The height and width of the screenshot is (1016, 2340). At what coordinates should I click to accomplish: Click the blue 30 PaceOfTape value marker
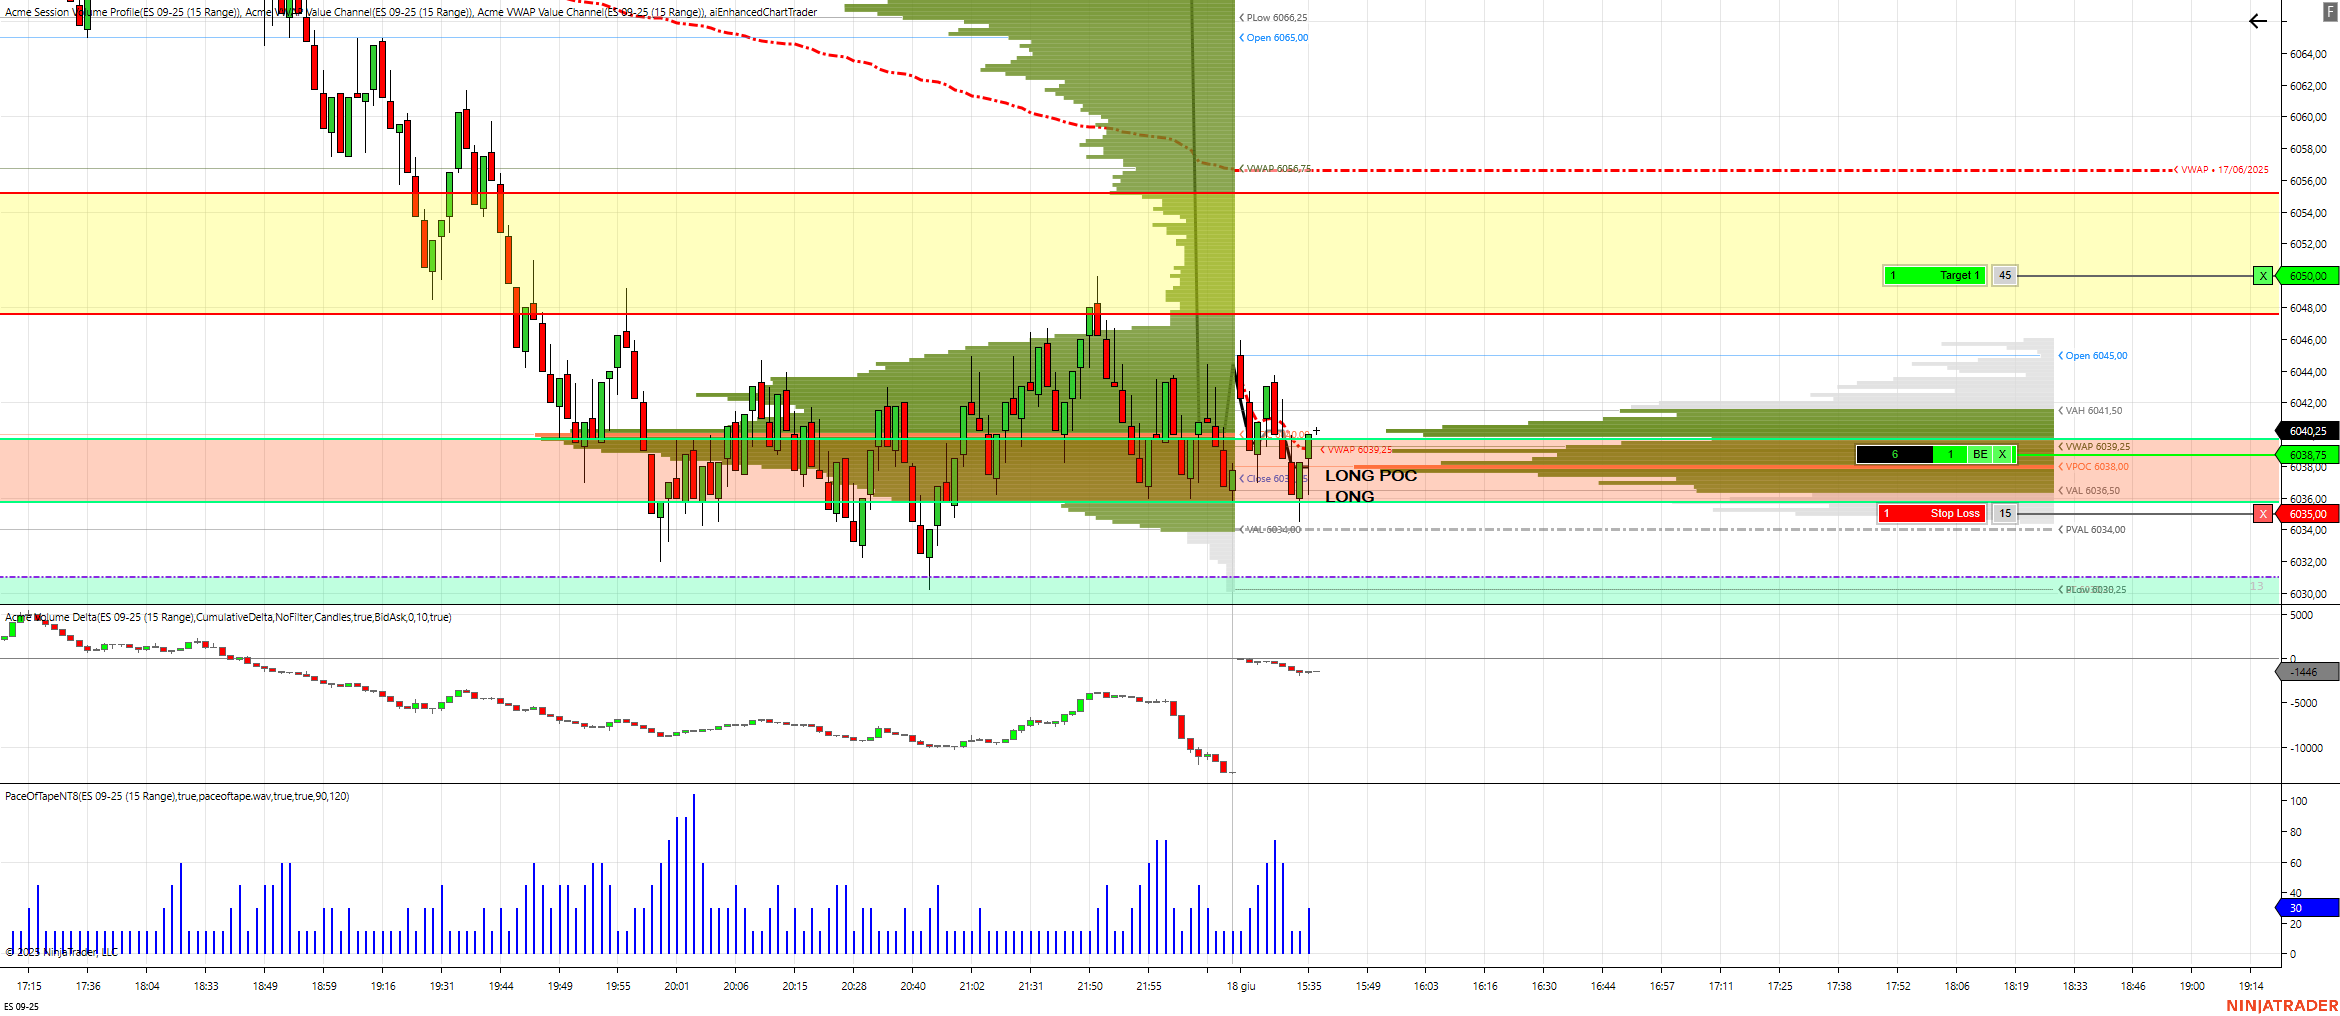pyautogui.click(x=2308, y=908)
